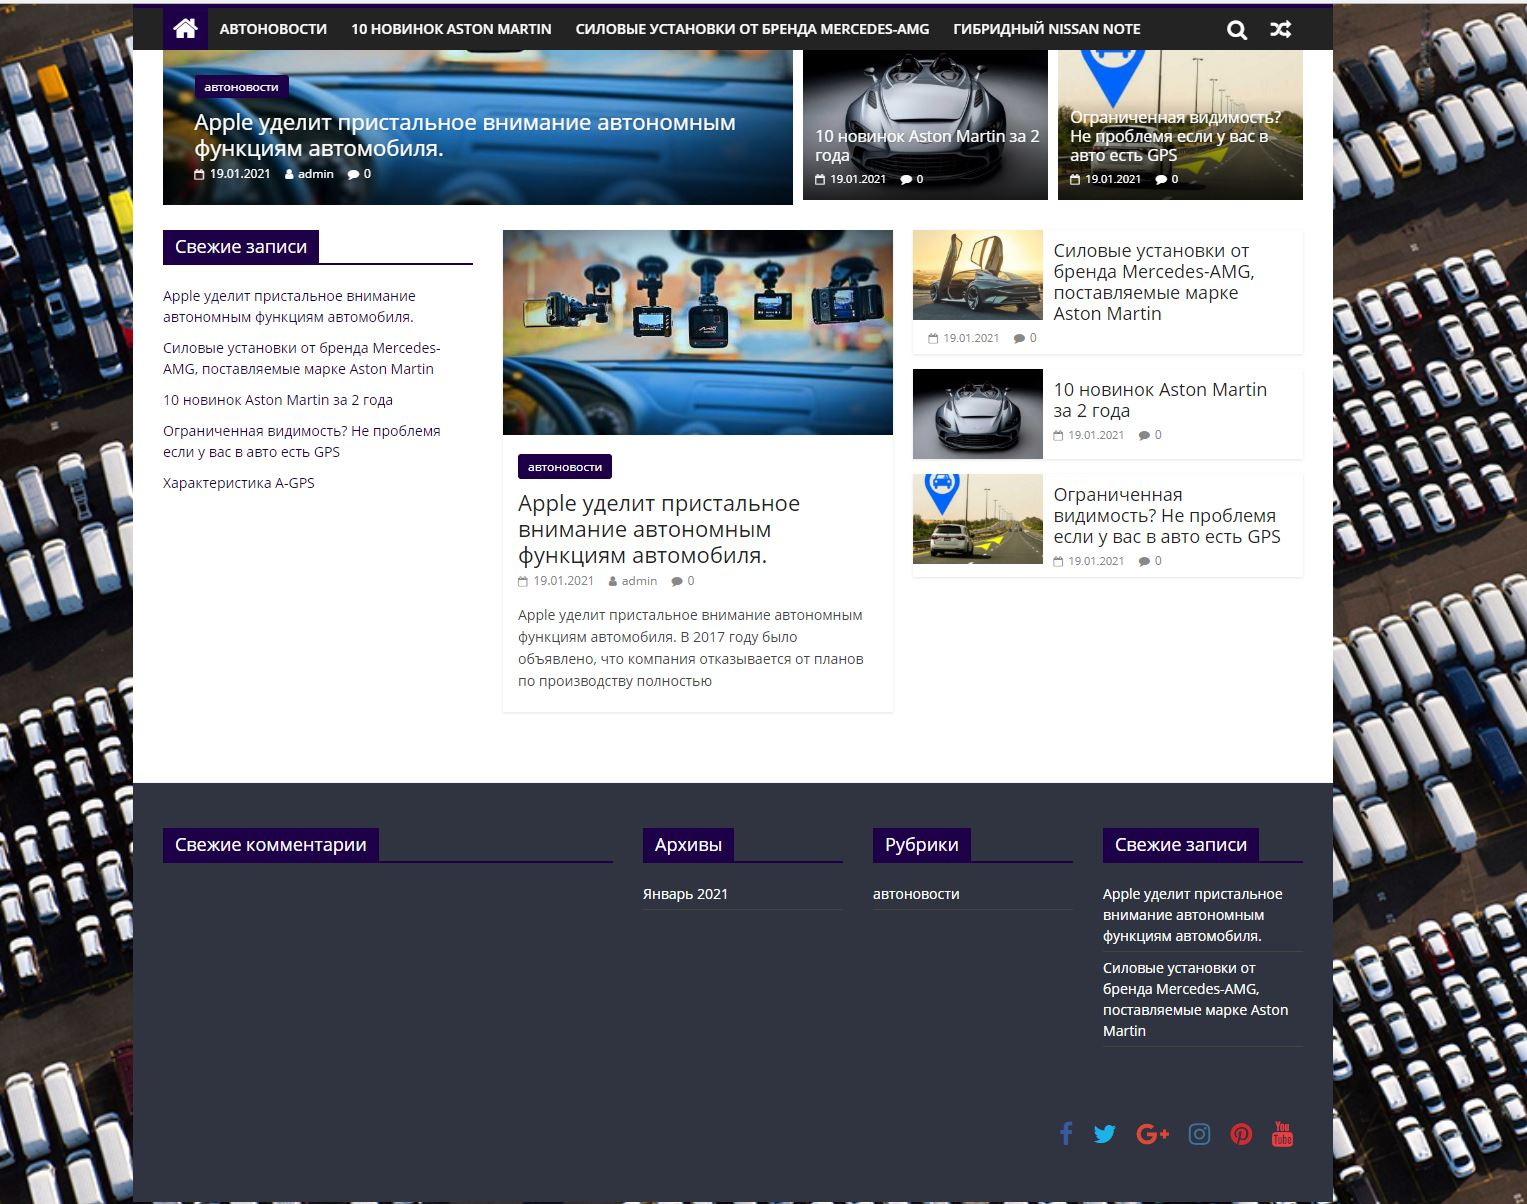Image resolution: width=1527 pixels, height=1204 pixels.
Task: Open sidebar Apple autonomous functions link
Action: [289, 306]
